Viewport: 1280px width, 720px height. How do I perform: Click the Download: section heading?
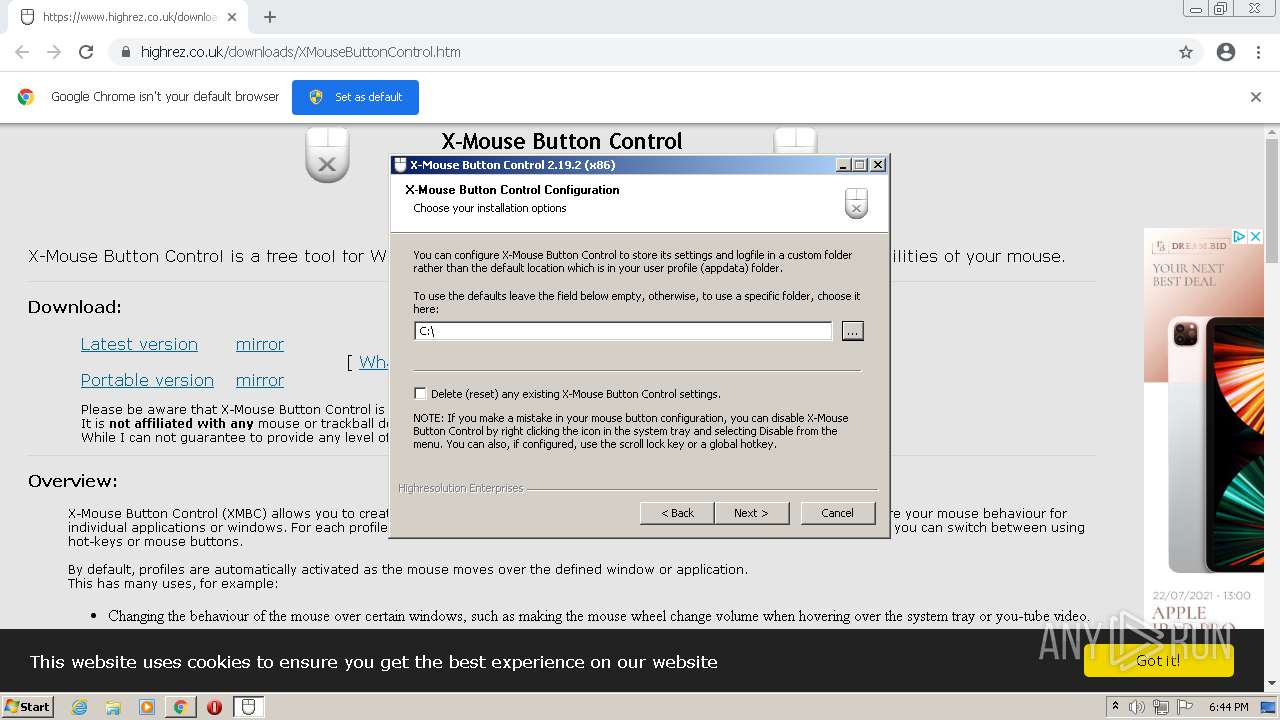[75, 307]
